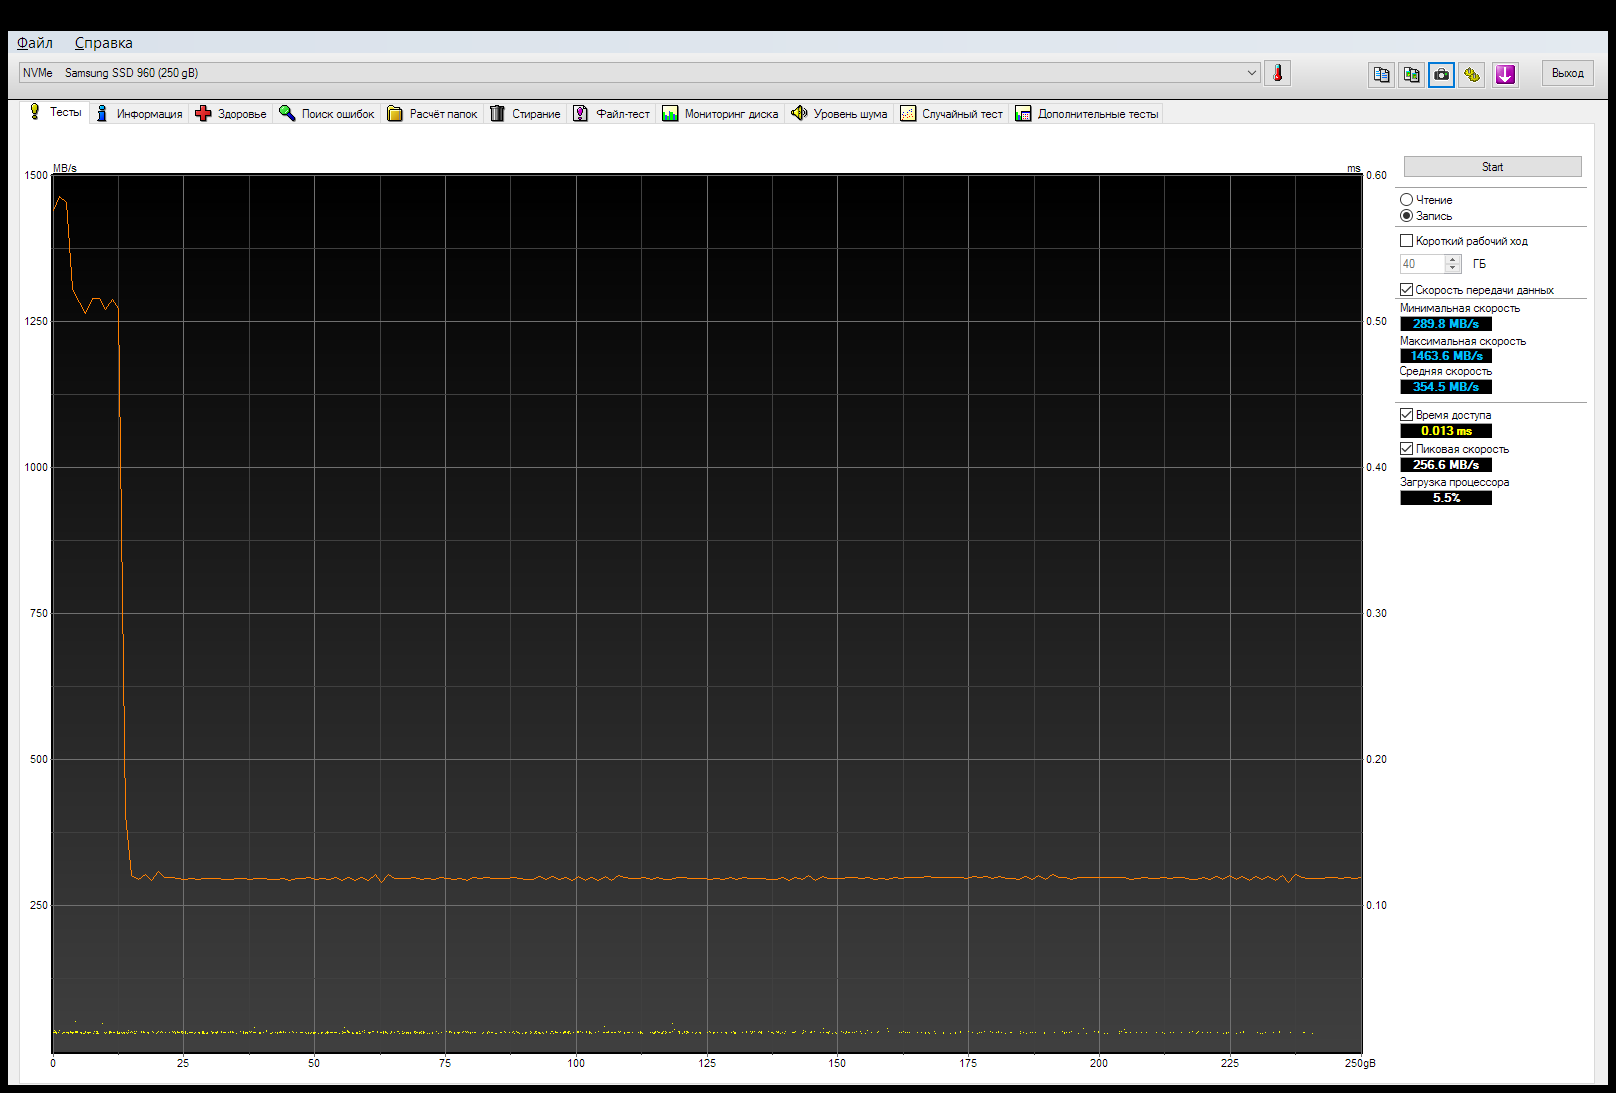
Task: Select the Чтение radio button
Action: point(1406,200)
